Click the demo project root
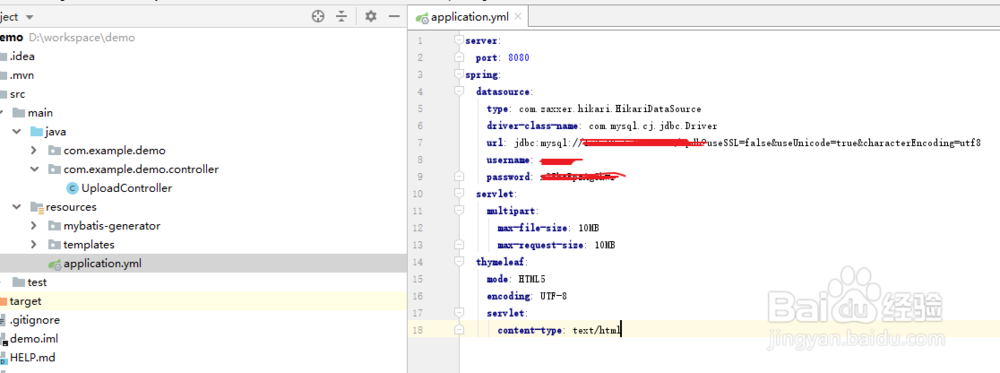The height and width of the screenshot is (373, 1000). (x=11, y=38)
